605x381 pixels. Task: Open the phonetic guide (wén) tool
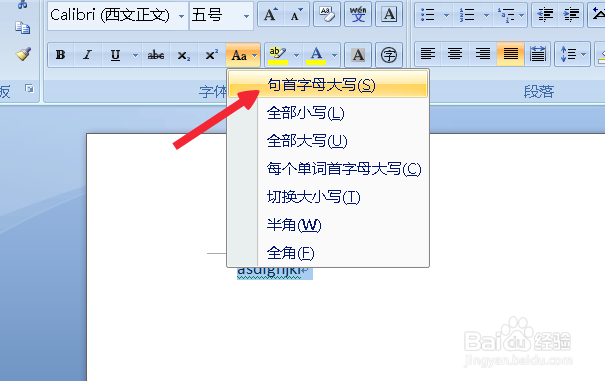[x=358, y=15]
